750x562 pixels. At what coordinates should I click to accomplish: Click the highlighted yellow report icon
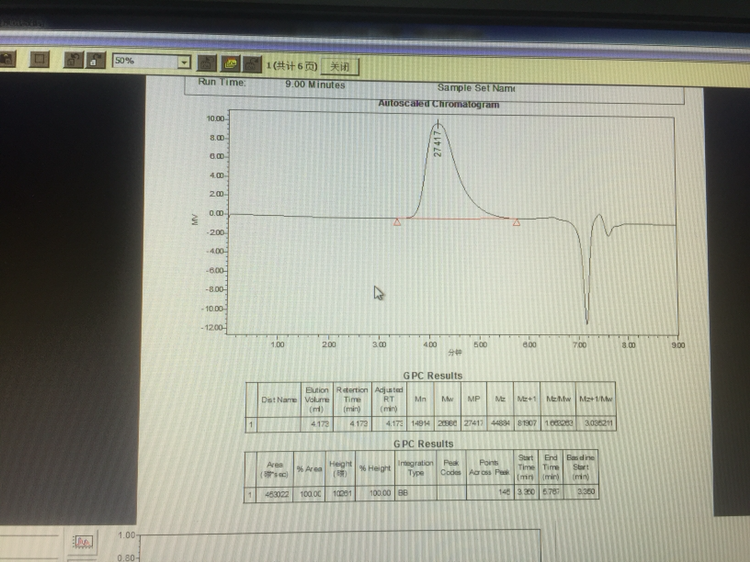230,64
